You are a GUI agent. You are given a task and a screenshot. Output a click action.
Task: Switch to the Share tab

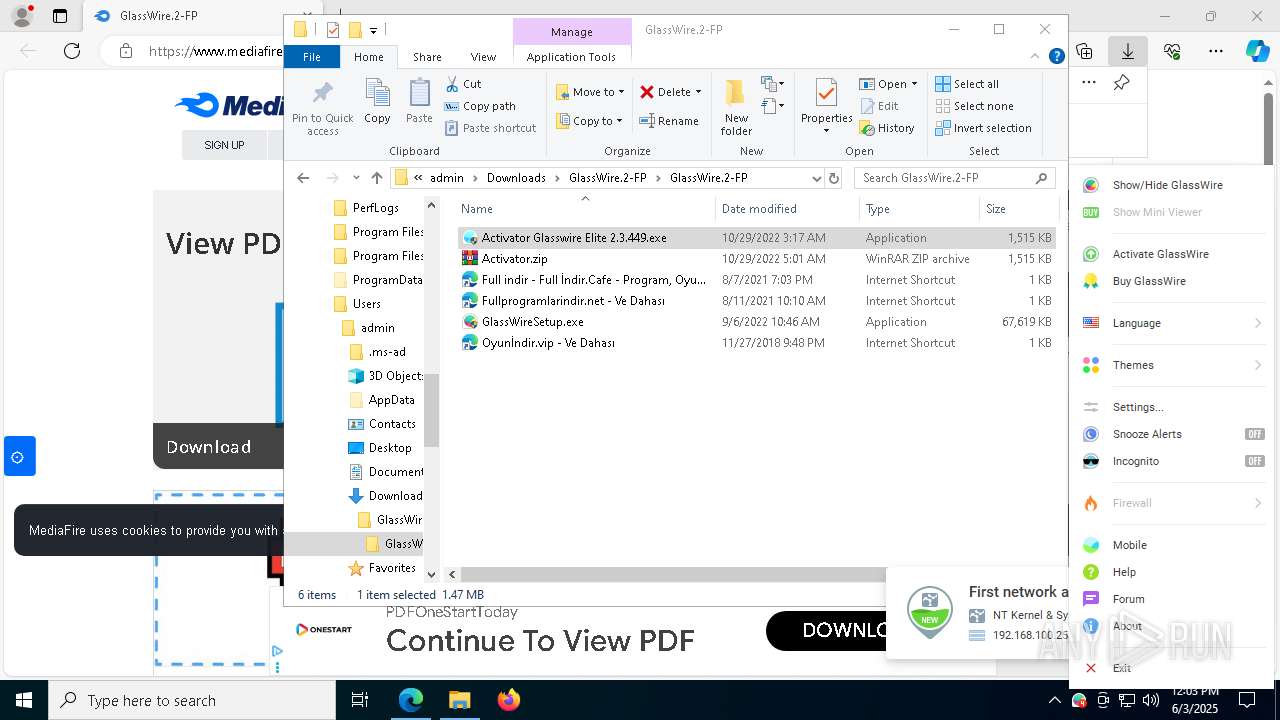(427, 57)
